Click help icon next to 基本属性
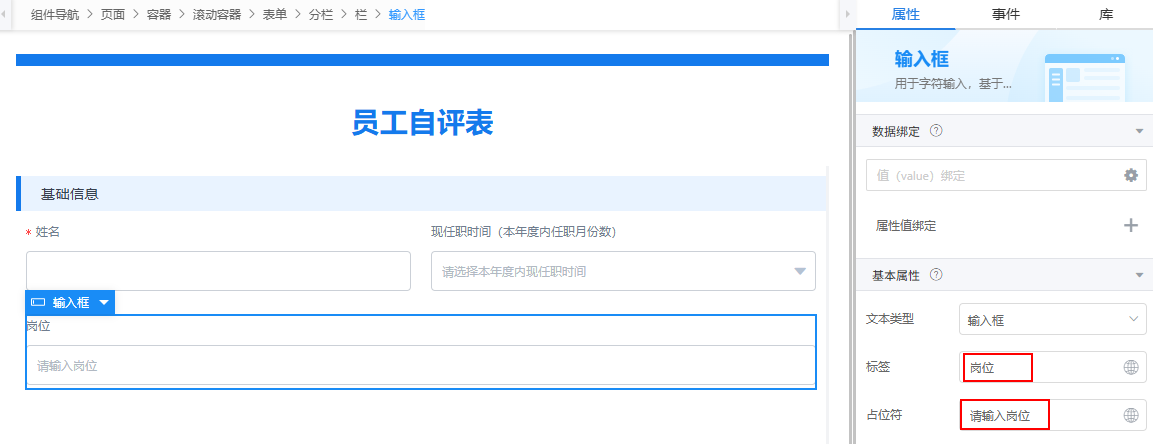This screenshot has width=1153, height=444. point(936,275)
